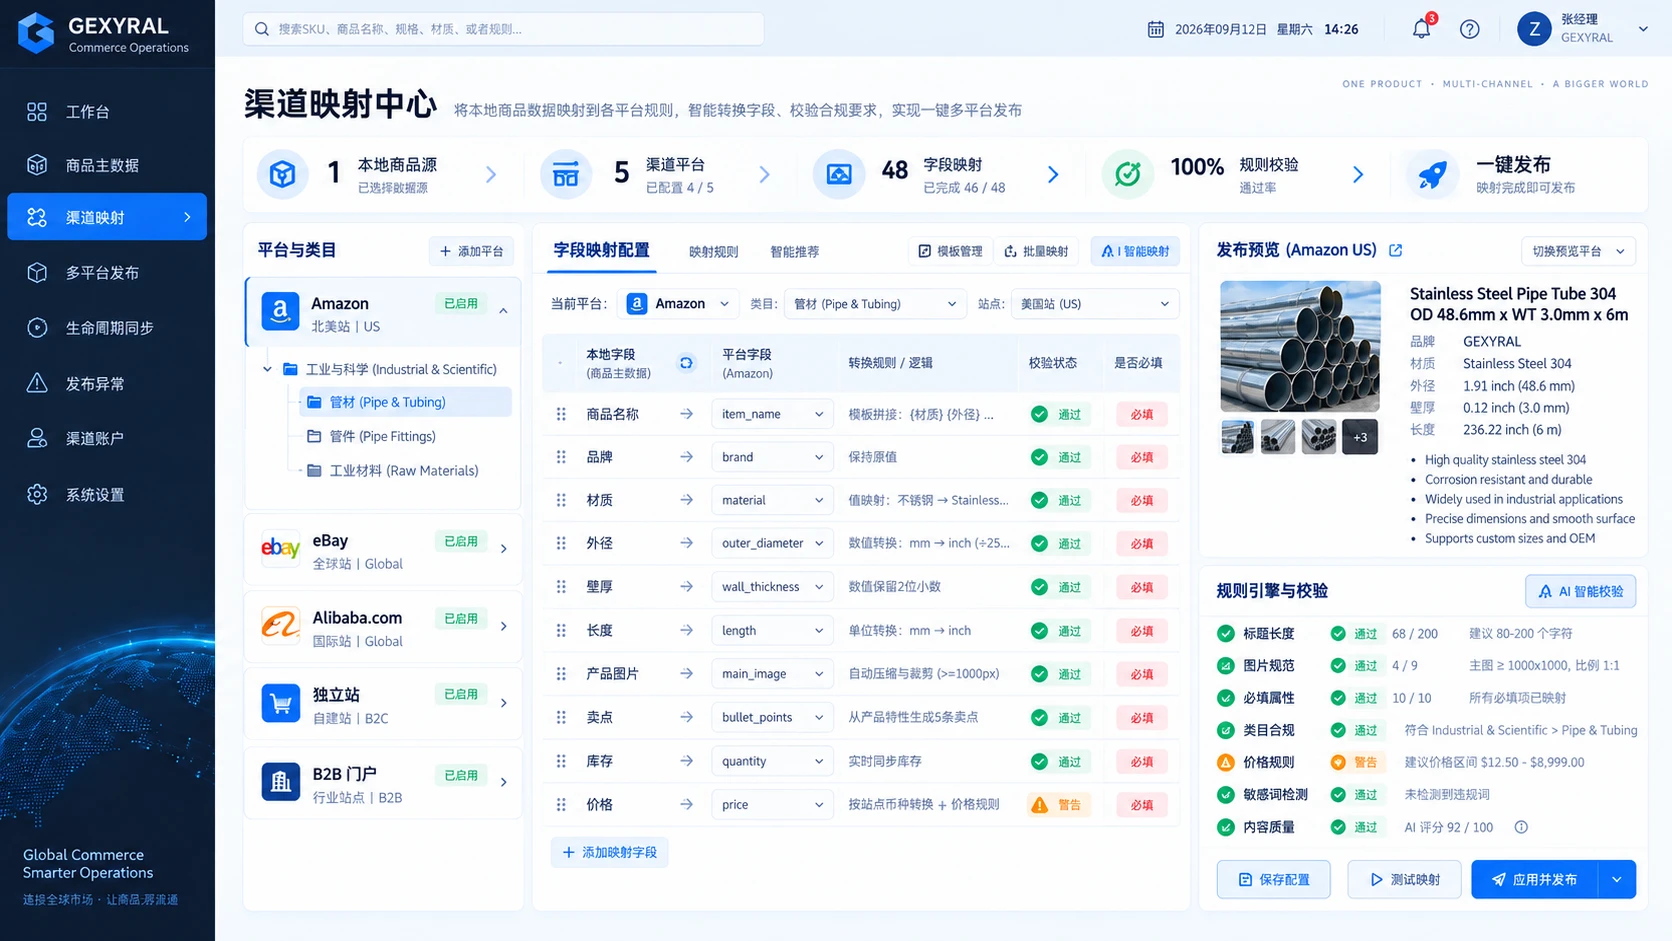Viewport: 1672px width, 941px height.
Task: Open the 站点 美国站 (US) dropdown
Action: 1095,304
